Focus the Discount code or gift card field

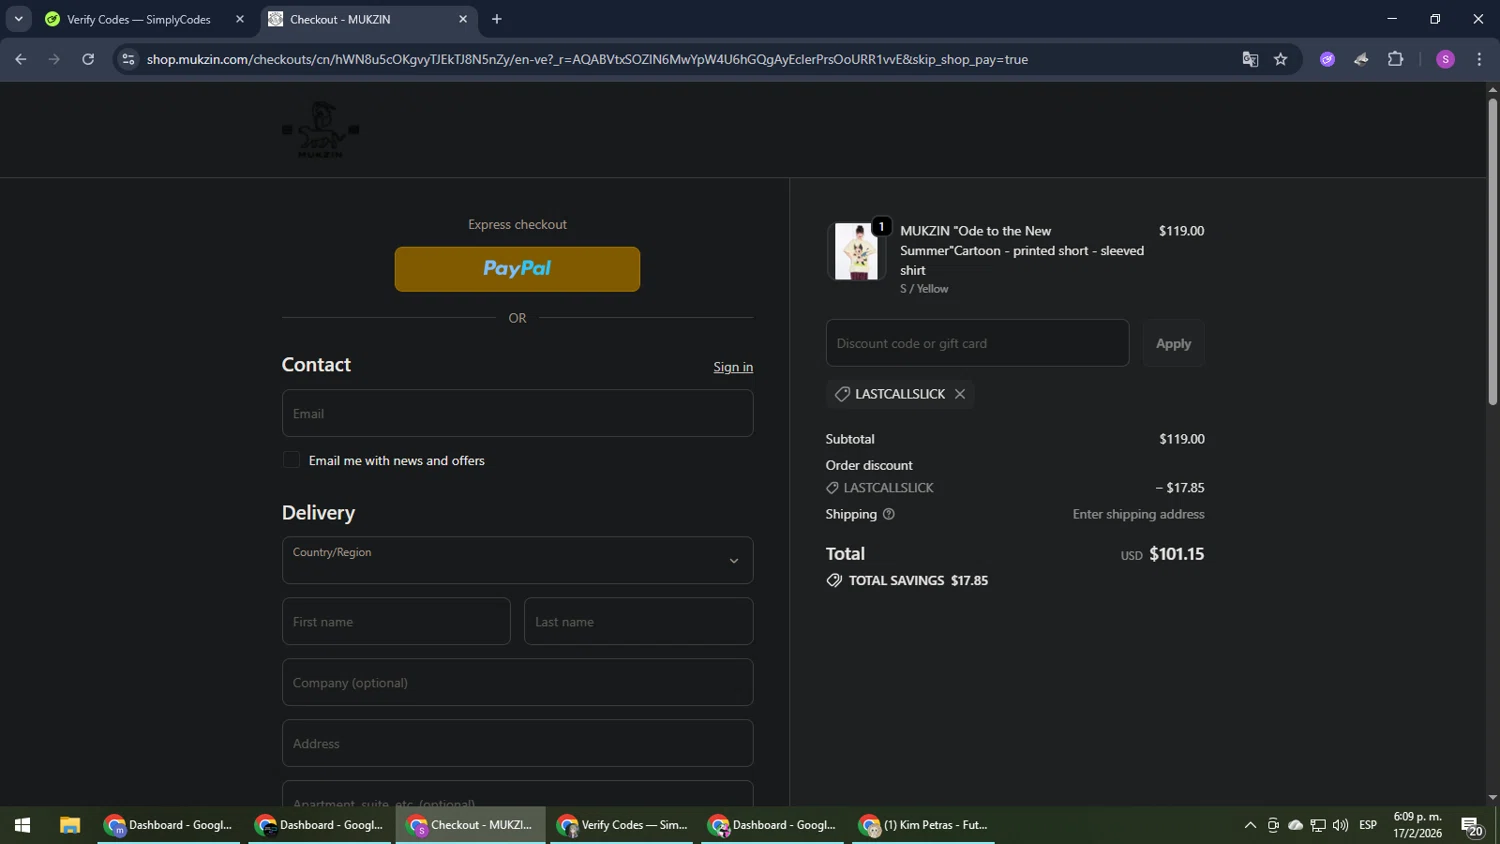977,343
